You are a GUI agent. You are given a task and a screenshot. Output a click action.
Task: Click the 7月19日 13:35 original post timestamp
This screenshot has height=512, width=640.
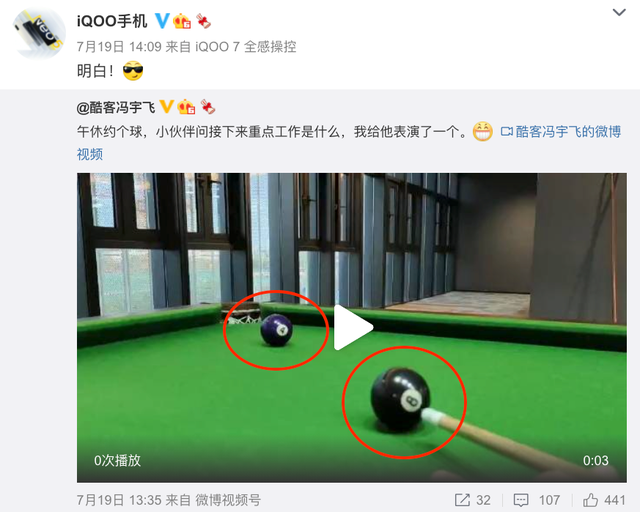click(x=119, y=500)
